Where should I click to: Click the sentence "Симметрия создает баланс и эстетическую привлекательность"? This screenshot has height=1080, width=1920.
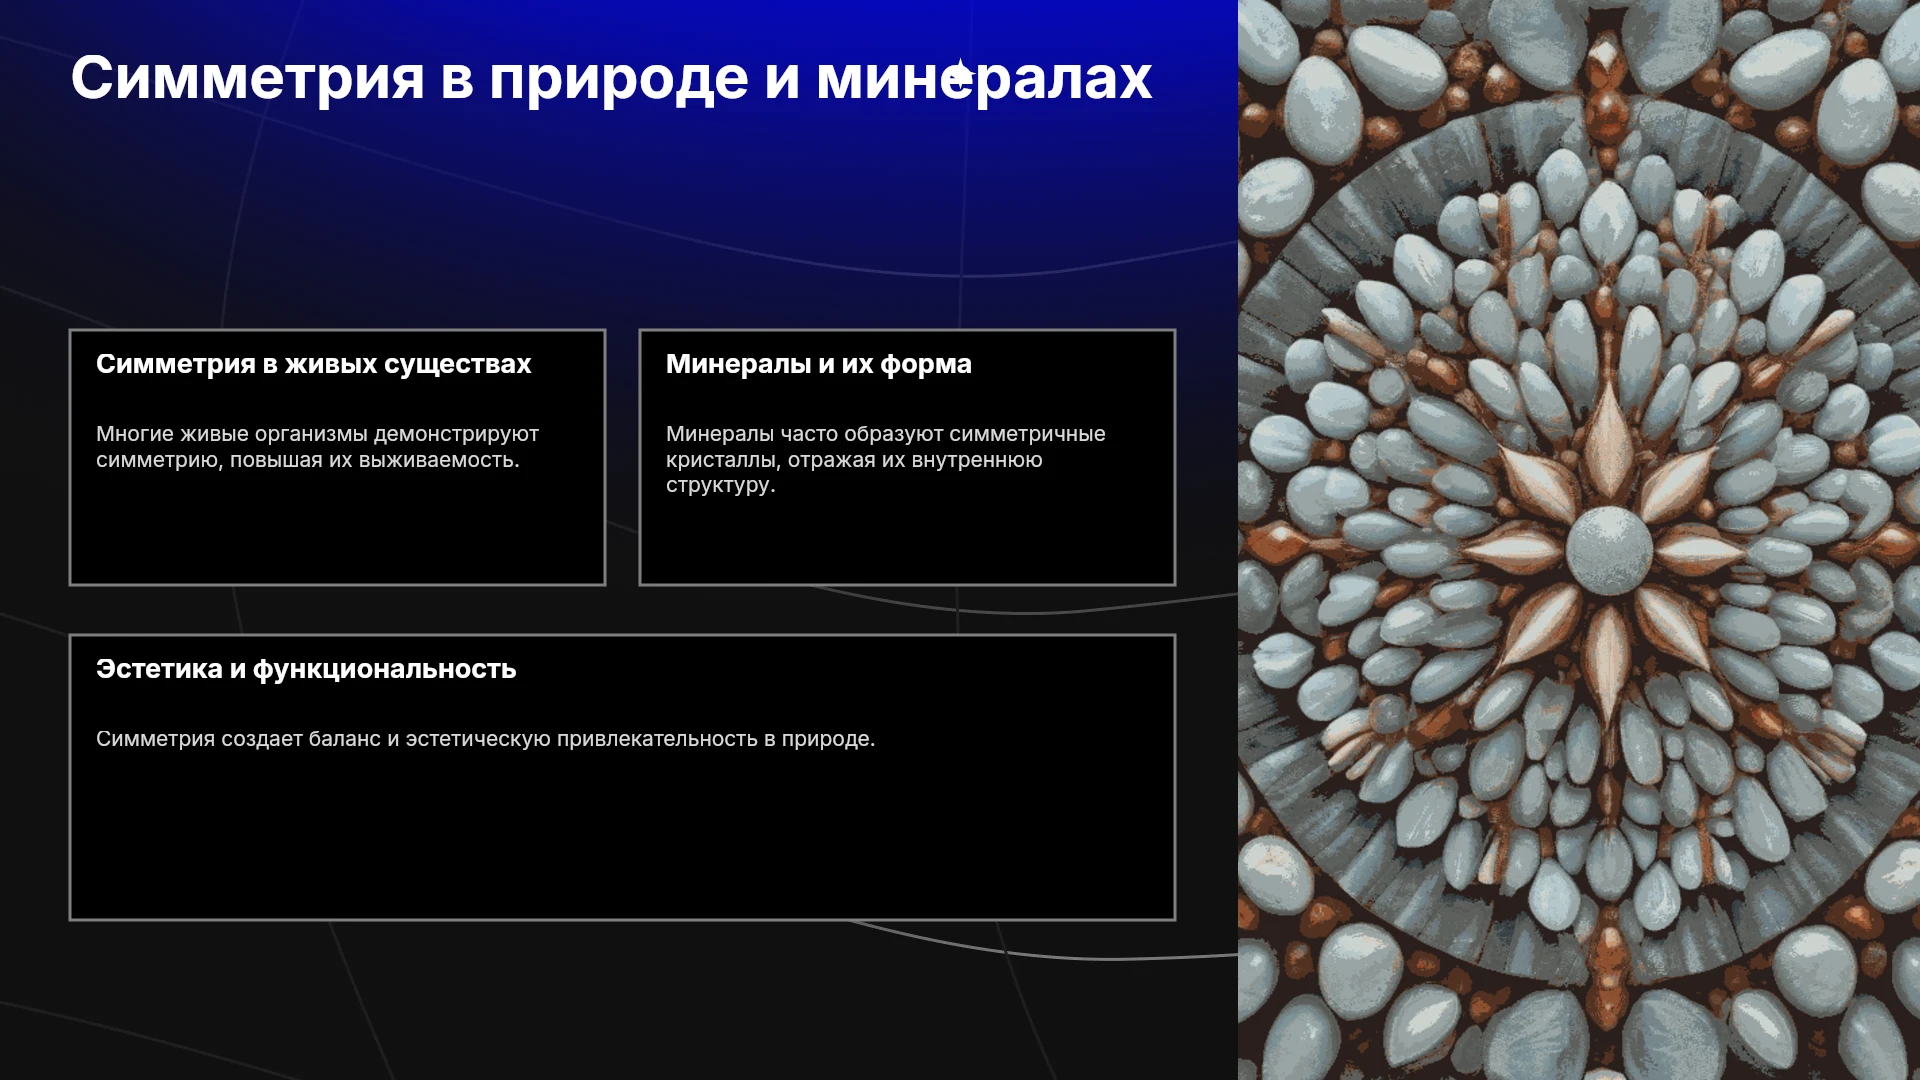[x=485, y=739]
